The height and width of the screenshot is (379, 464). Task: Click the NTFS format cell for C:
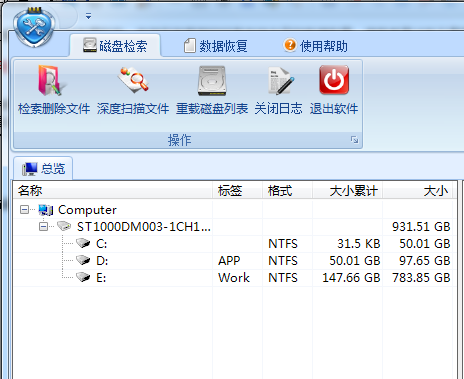click(x=283, y=244)
